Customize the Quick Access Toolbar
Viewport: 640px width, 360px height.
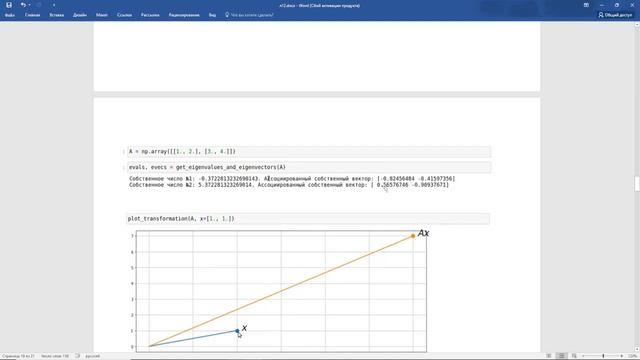pos(53,5)
